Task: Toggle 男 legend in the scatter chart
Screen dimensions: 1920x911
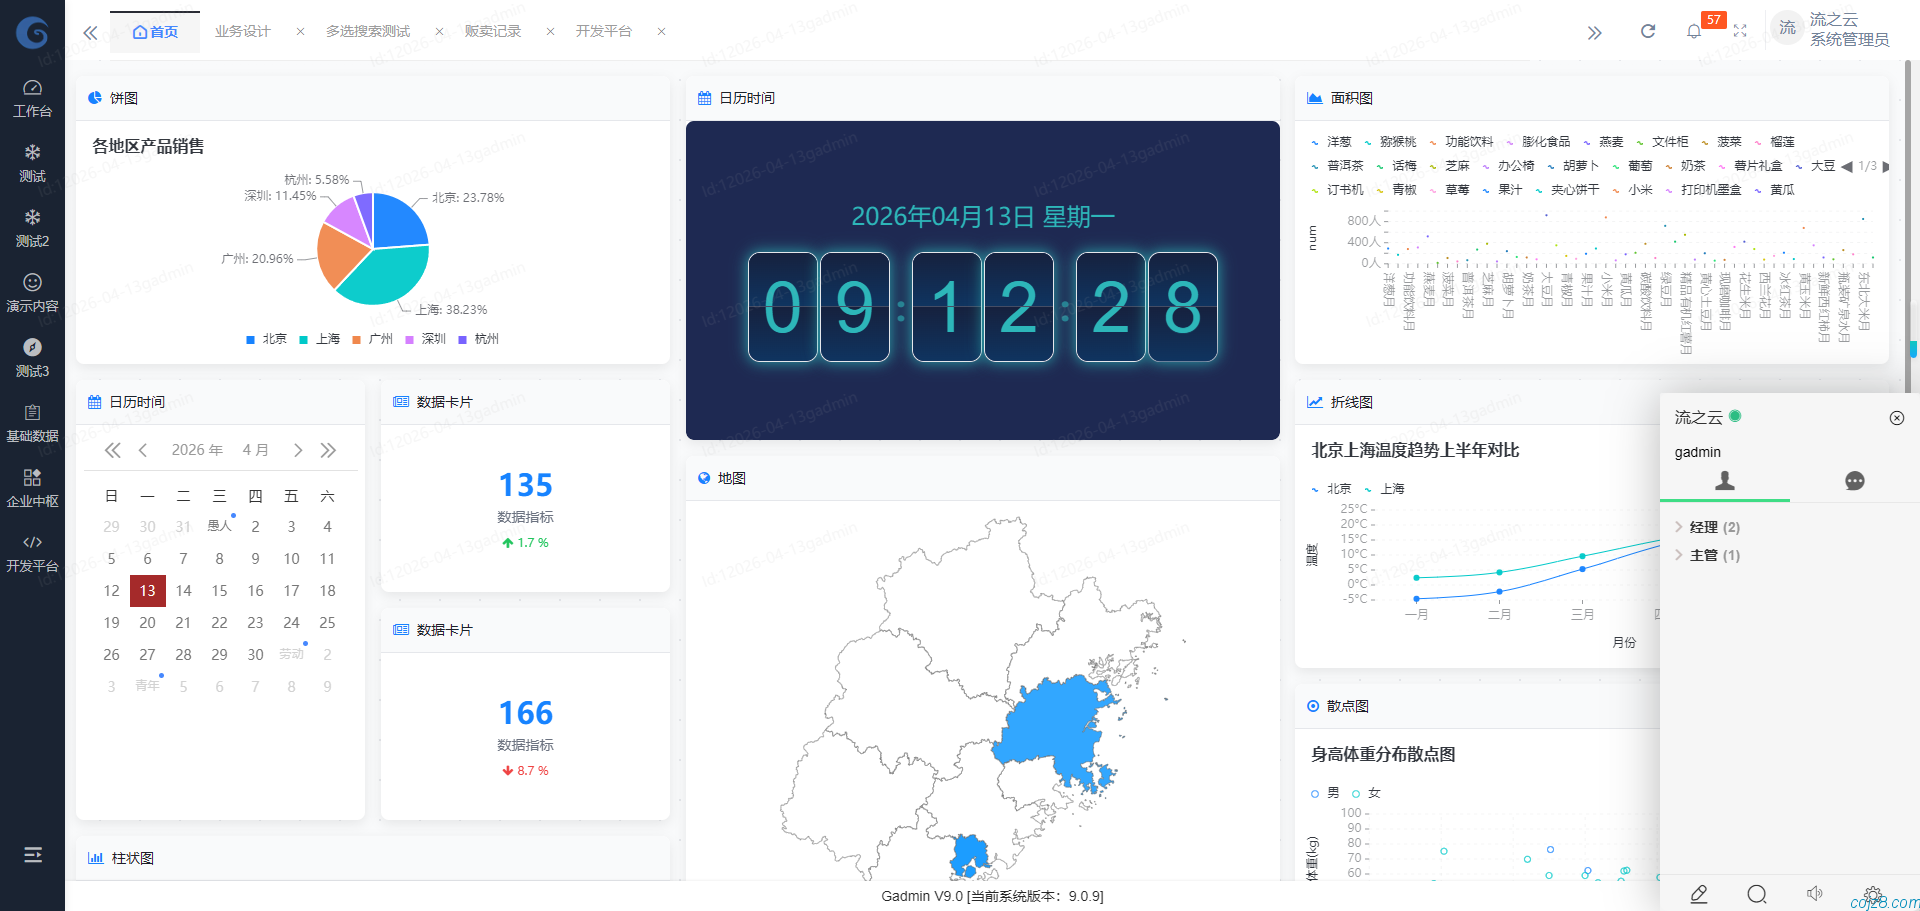Action: pos(1325,793)
